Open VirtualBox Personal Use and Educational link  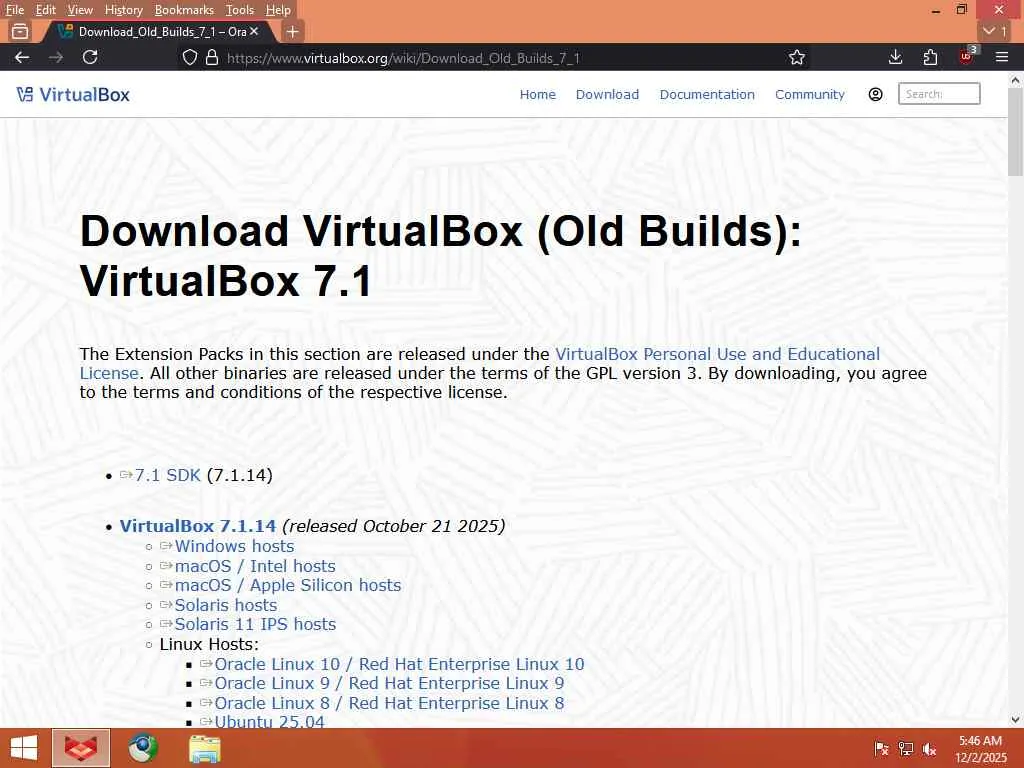point(717,354)
